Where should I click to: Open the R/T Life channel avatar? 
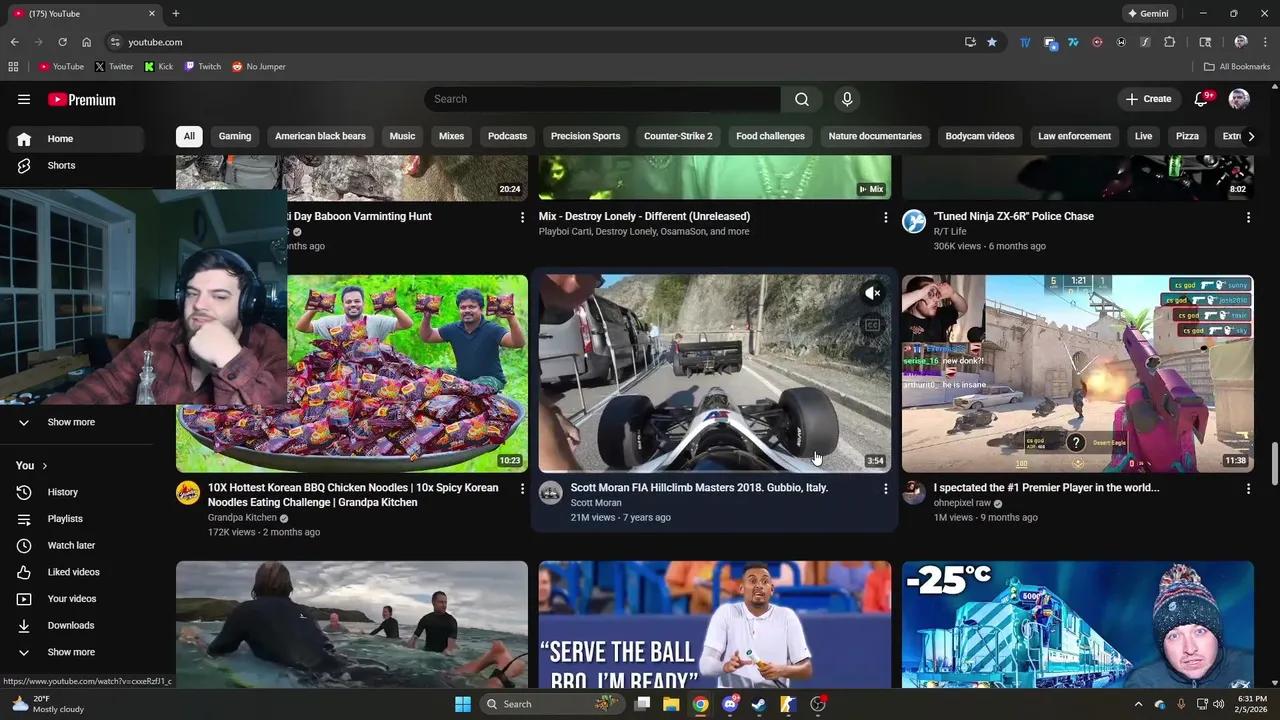914,221
